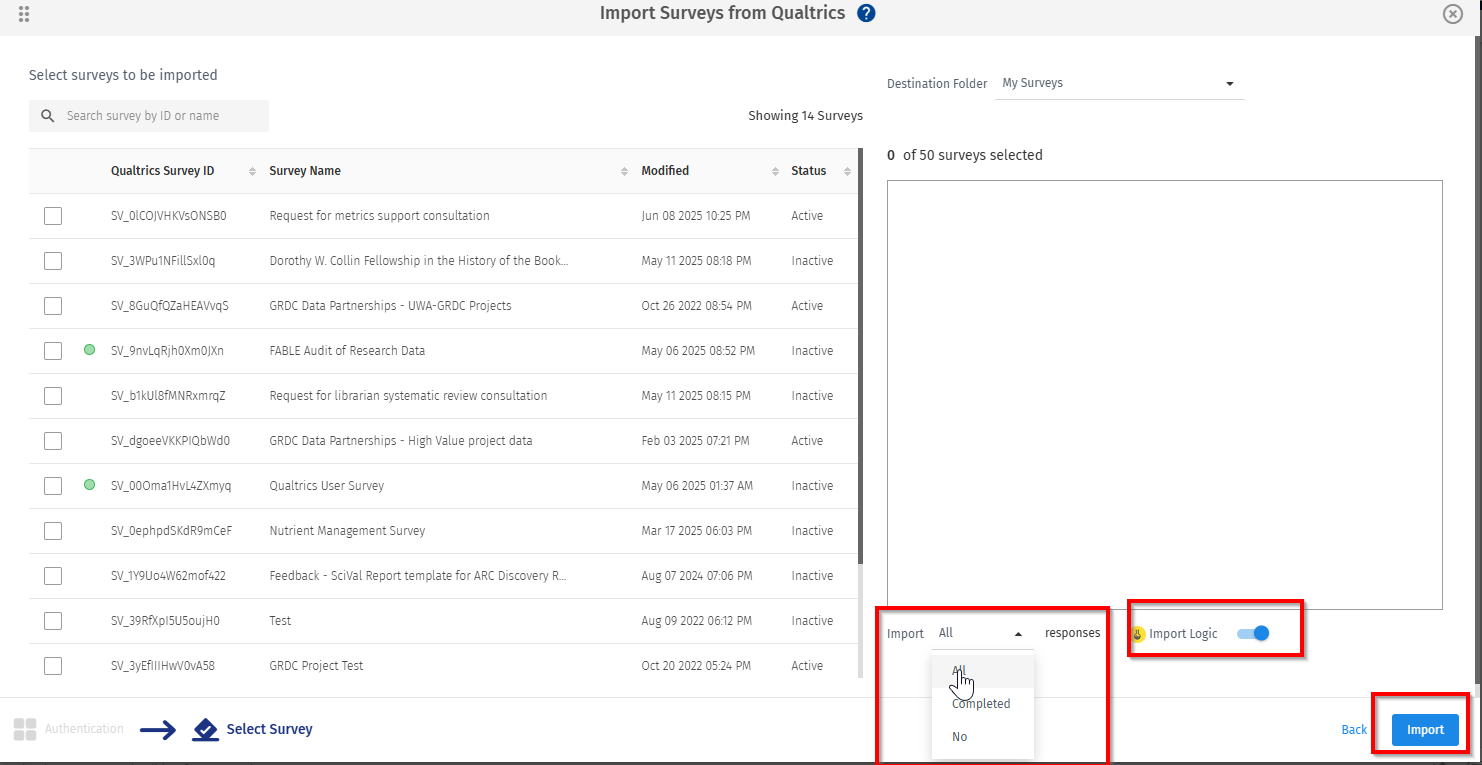Open the Destination Folder dropdown

click(1118, 83)
